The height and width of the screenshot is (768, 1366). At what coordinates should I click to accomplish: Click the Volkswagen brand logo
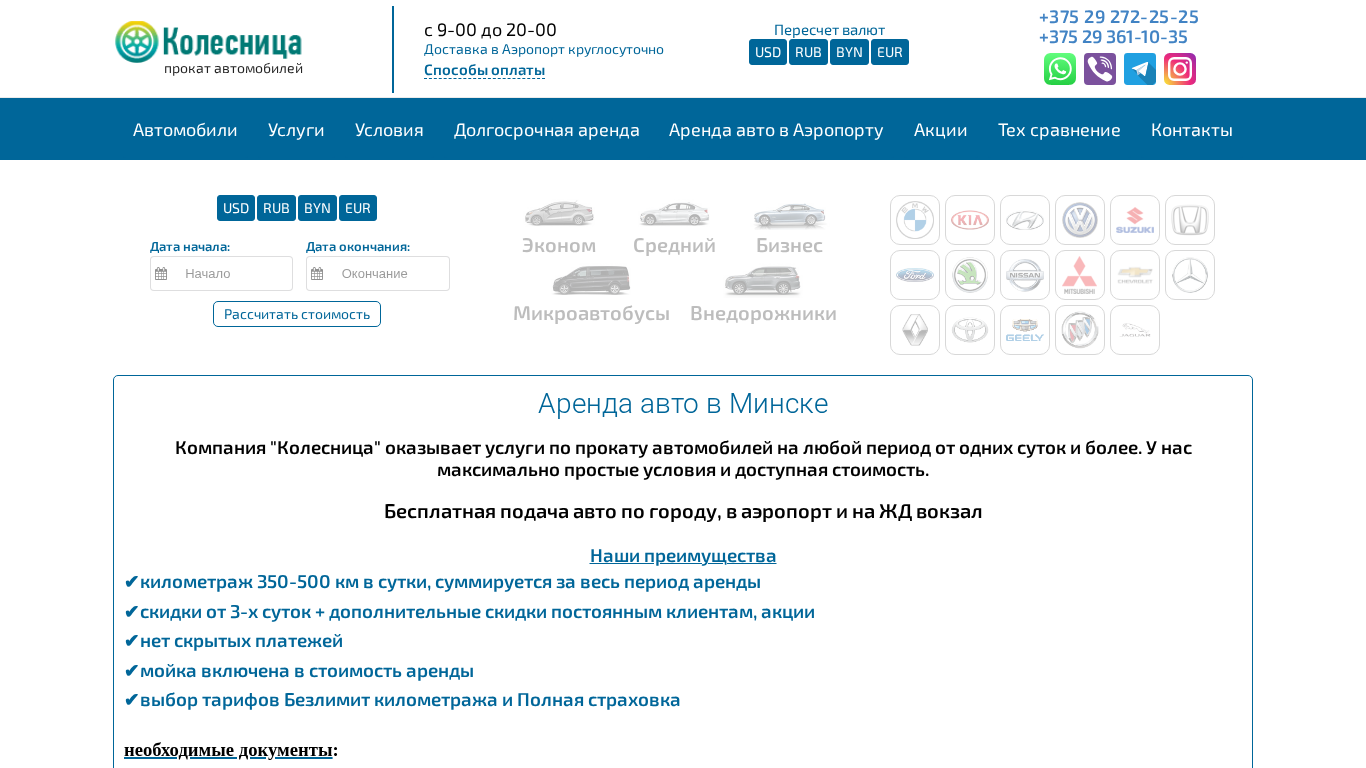click(1080, 220)
